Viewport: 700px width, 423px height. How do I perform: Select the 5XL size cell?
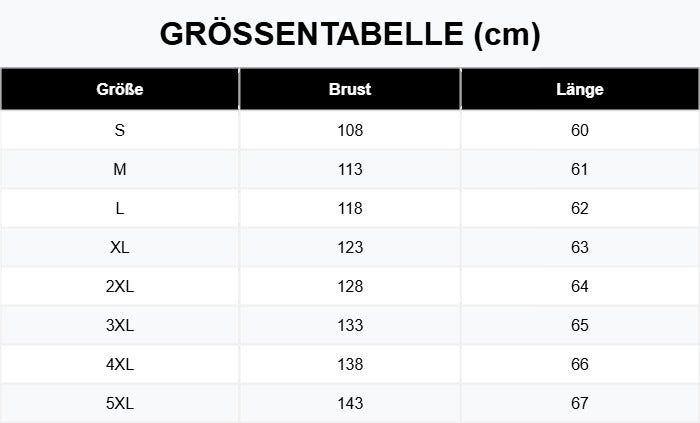tap(120, 403)
